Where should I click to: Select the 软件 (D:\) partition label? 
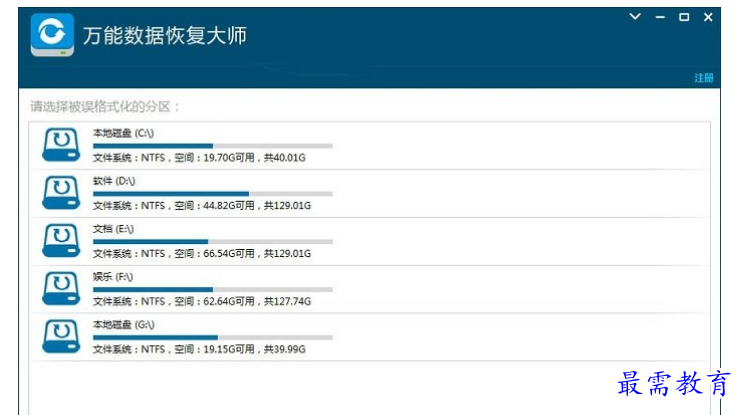point(114,181)
